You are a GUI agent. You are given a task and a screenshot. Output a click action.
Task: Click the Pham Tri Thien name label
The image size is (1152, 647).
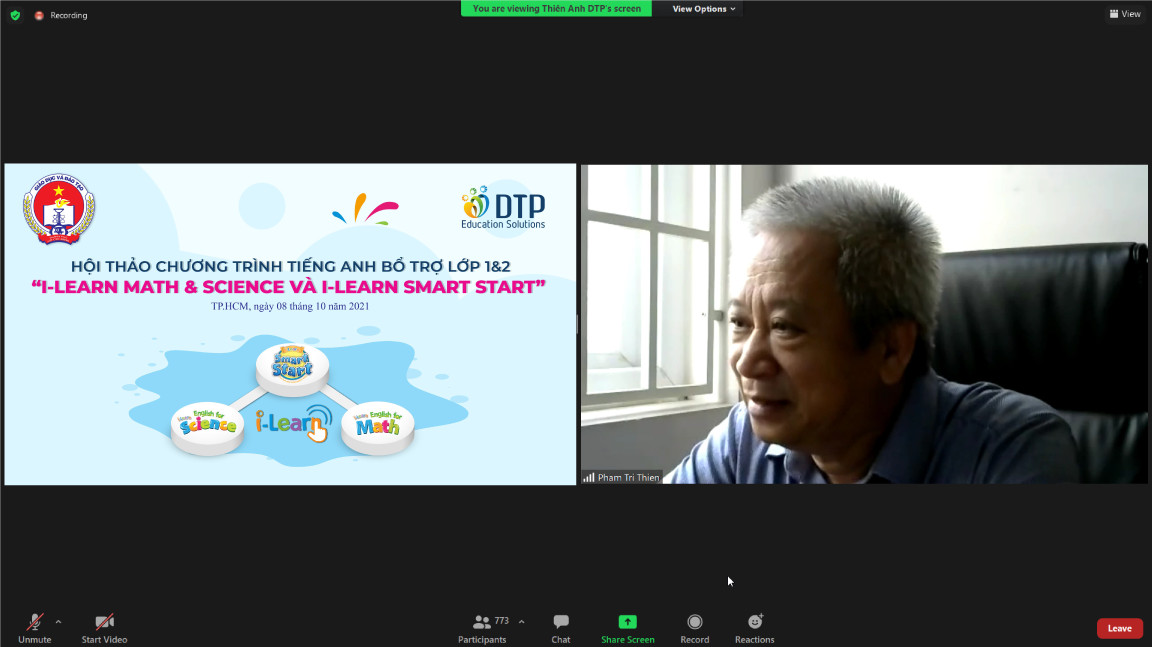point(628,477)
